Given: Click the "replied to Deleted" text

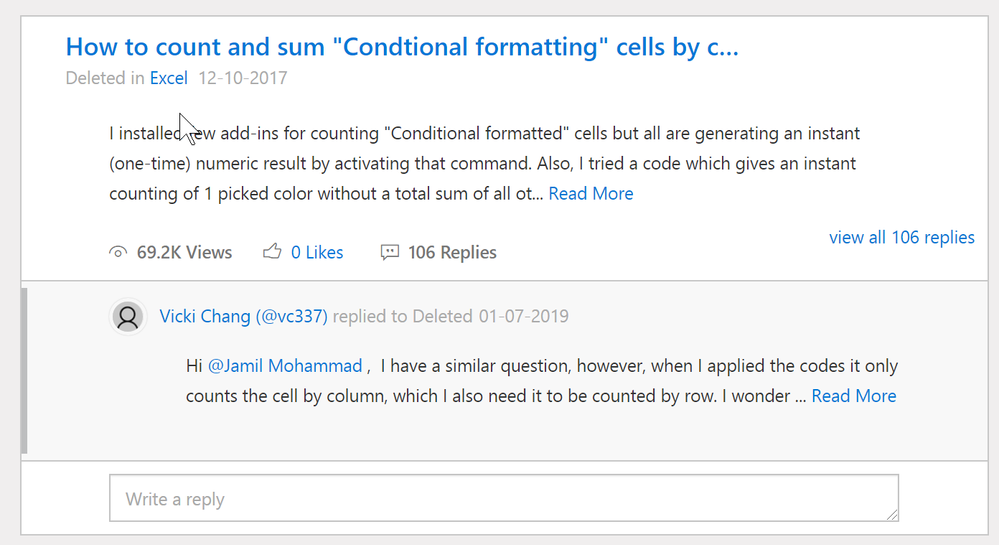Looking at the screenshot, I should click(402, 317).
